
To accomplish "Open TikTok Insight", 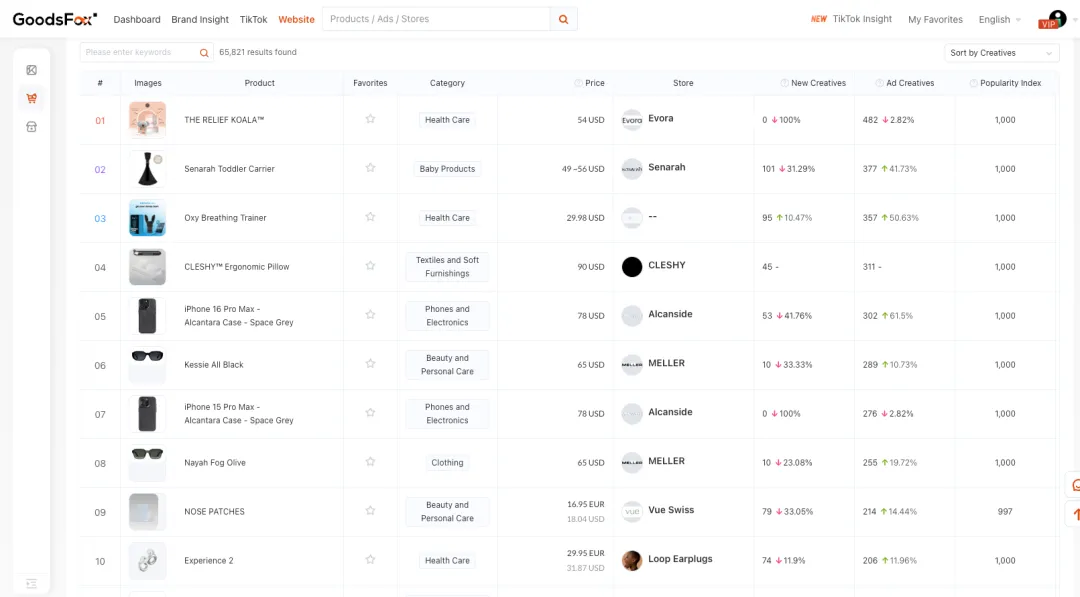I will point(862,19).
